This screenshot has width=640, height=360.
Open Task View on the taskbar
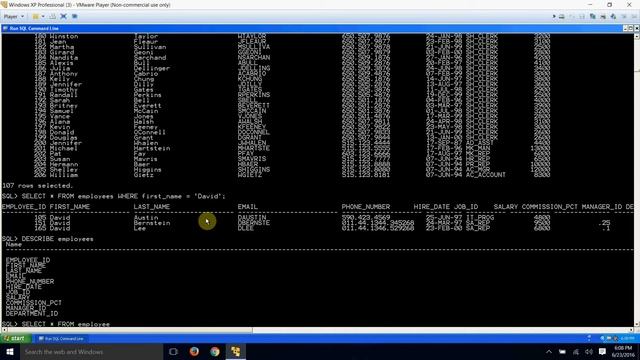click(x=173, y=351)
